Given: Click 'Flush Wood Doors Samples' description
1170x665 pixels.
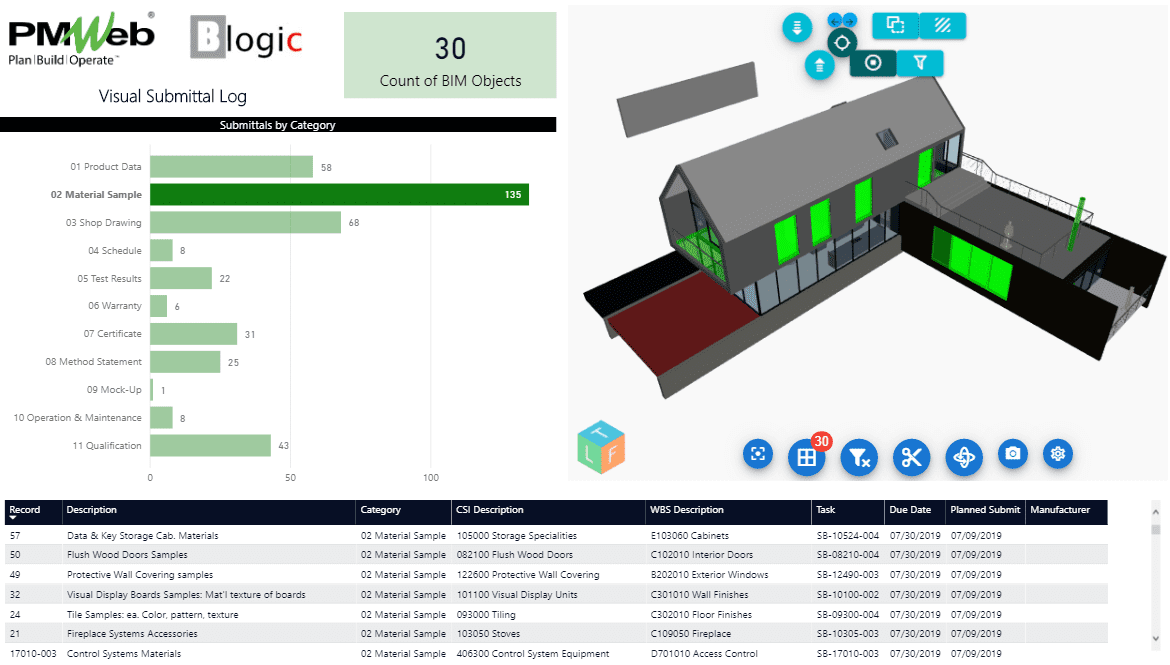Looking at the screenshot, I should [x=127, y=555].
